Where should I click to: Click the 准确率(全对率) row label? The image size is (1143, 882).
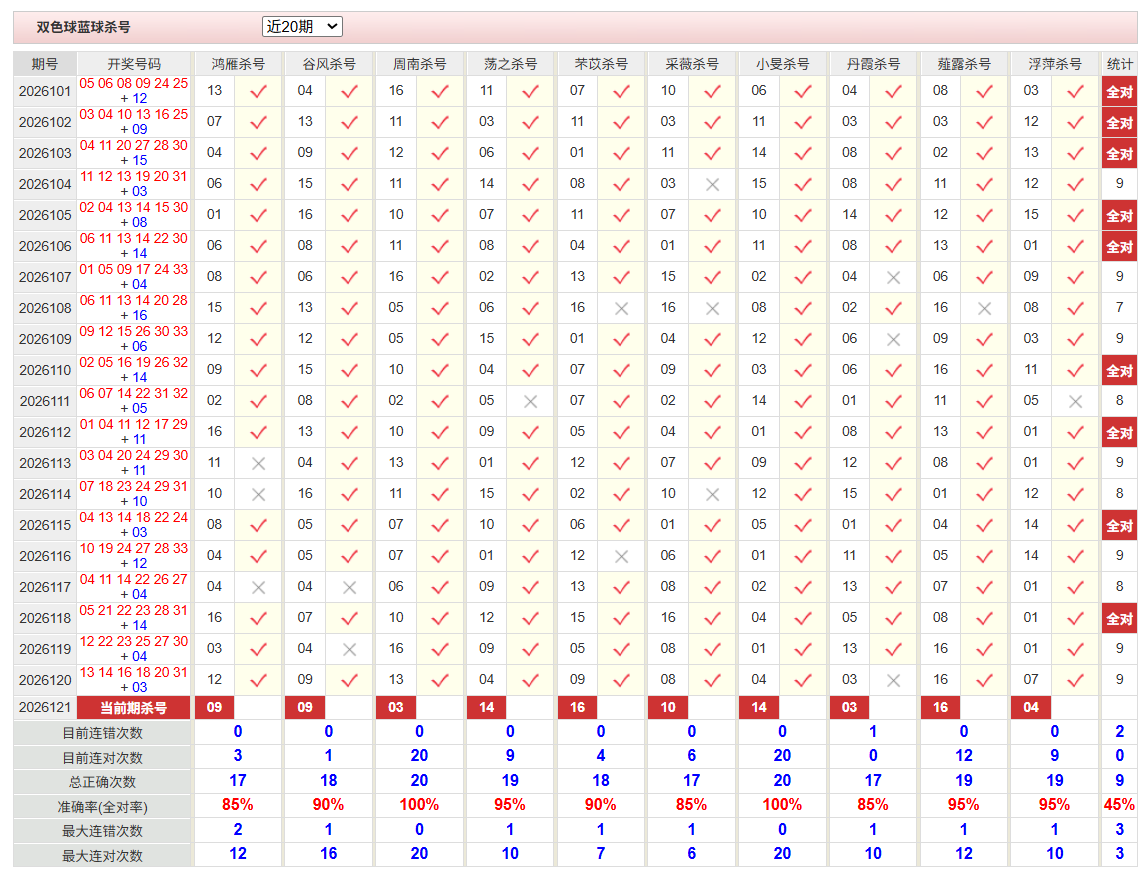pyautogui.click(x=103, y=807)
